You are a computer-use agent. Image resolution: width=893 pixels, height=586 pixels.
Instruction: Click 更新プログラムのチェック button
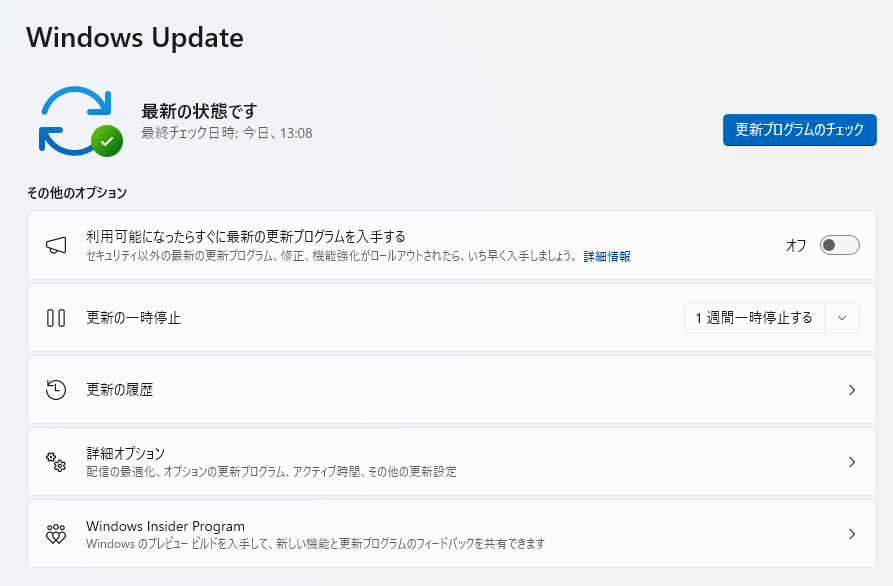800,130
